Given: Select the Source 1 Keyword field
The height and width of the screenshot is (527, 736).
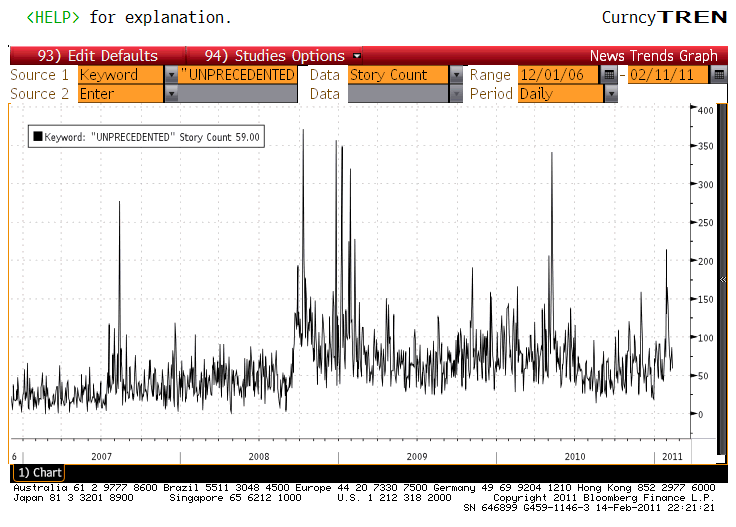Looking at the screenshot, I should (121, 75).
